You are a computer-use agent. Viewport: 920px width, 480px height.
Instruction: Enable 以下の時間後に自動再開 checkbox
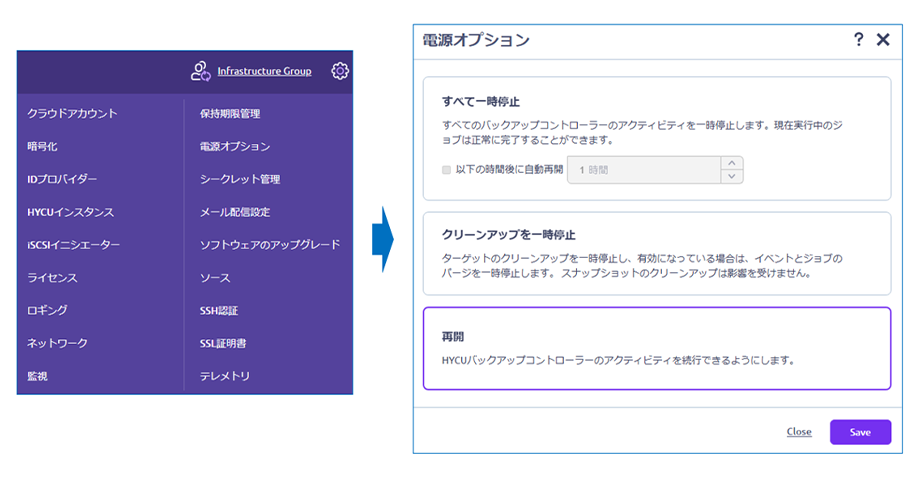447,170
